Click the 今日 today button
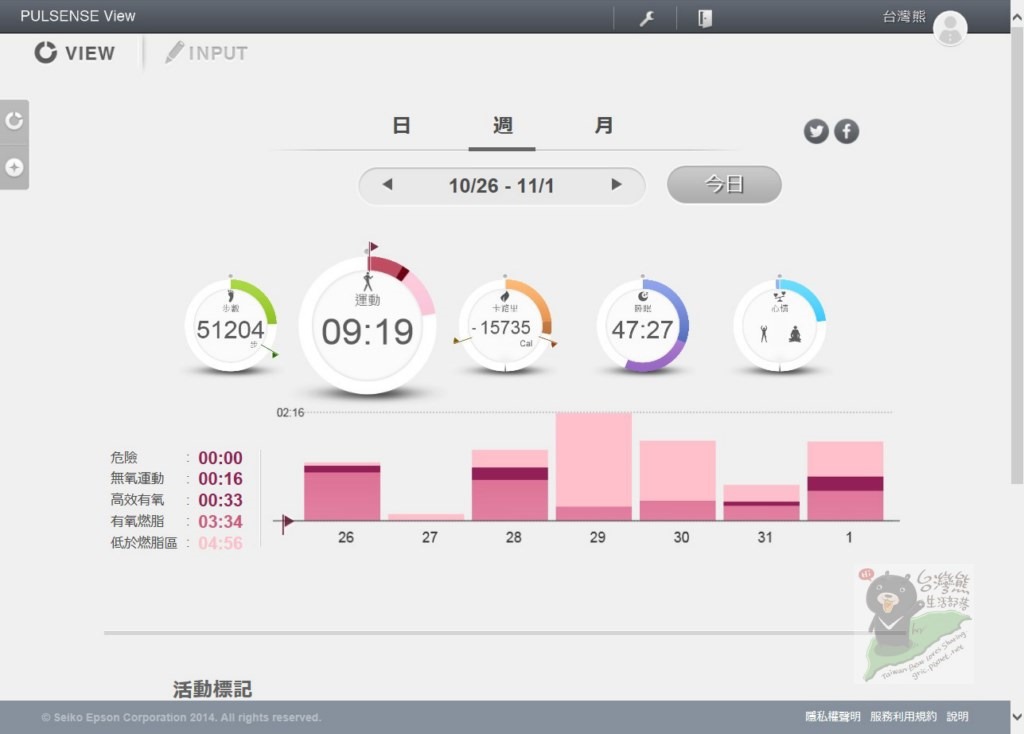Screen dimensions: 1024x734 [724, 185]
